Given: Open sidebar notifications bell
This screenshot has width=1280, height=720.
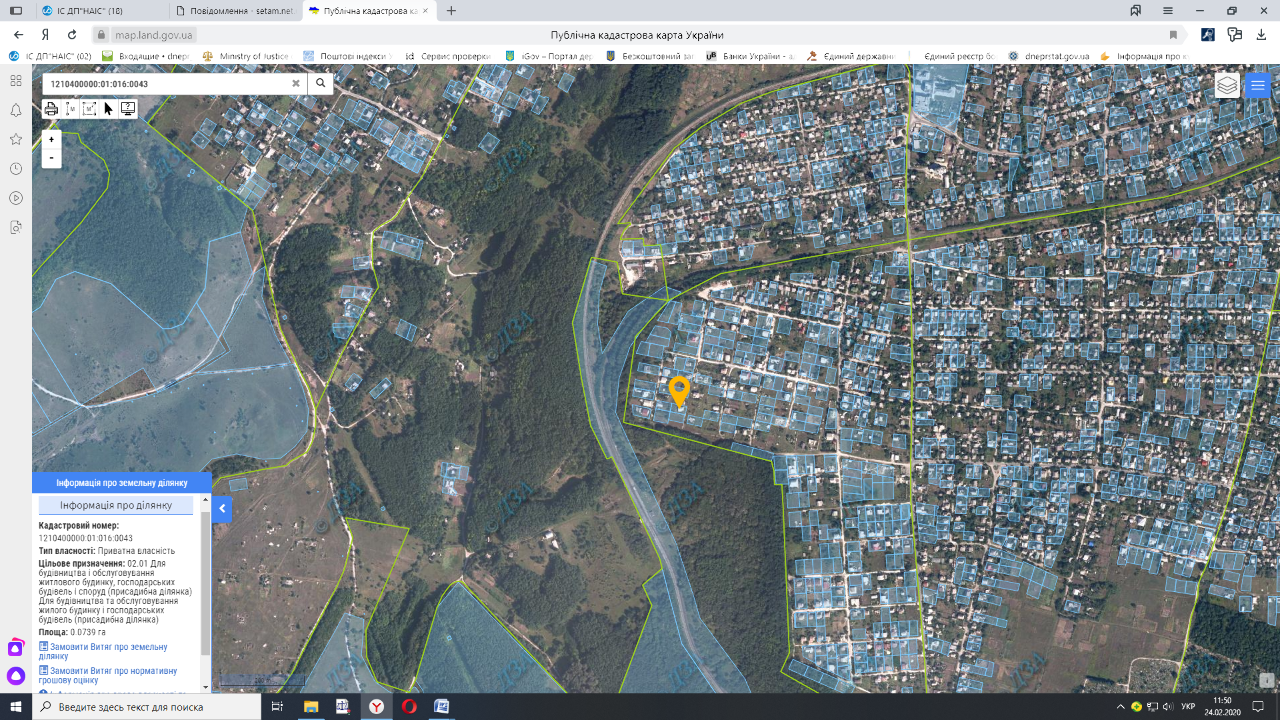Looking at the screenshot, I should pos(16,110).
